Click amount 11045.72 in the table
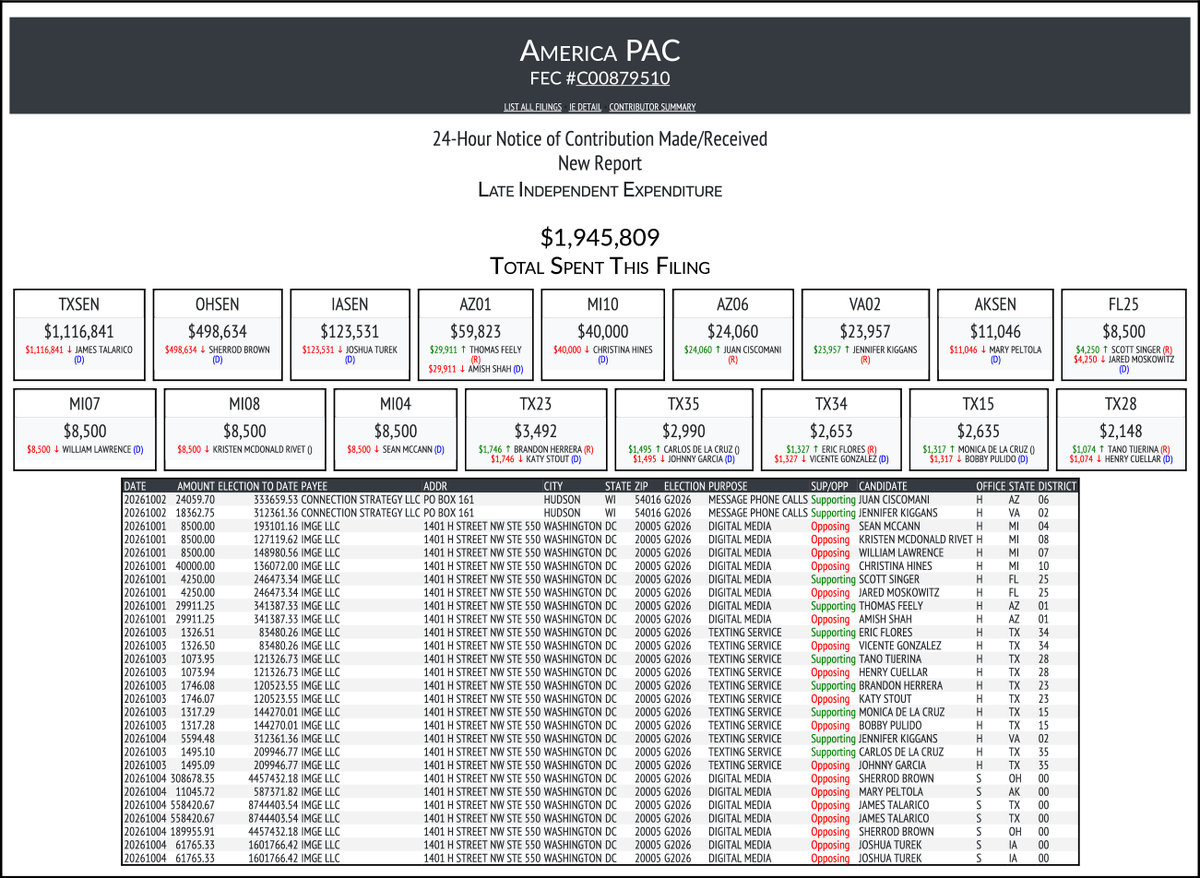 pyautogui.click(x=196, y=791)
